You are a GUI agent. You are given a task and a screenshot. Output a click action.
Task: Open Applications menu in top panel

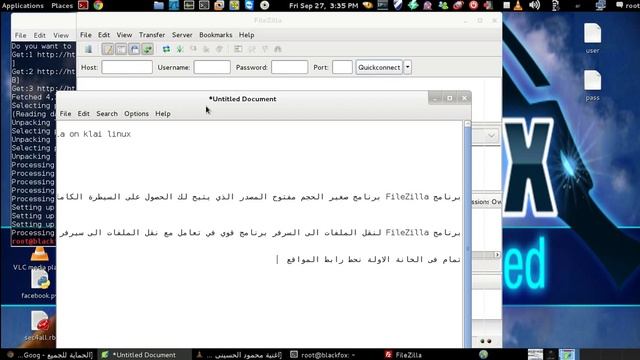click(x=22, y=5)
